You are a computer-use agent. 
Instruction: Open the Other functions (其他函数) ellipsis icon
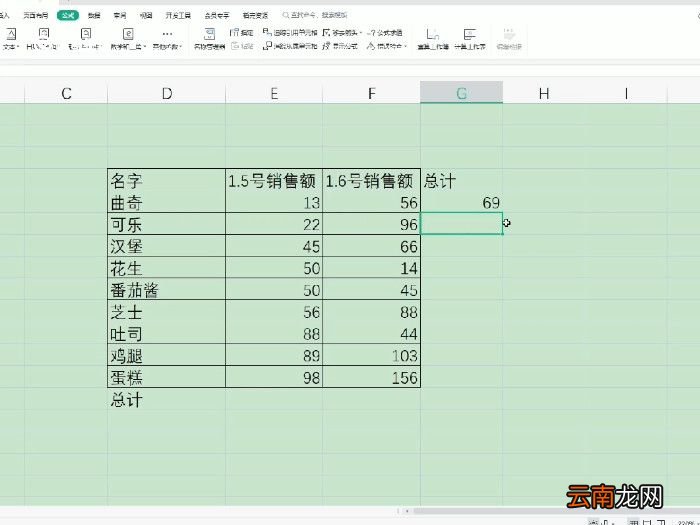(x=167, y=34)
